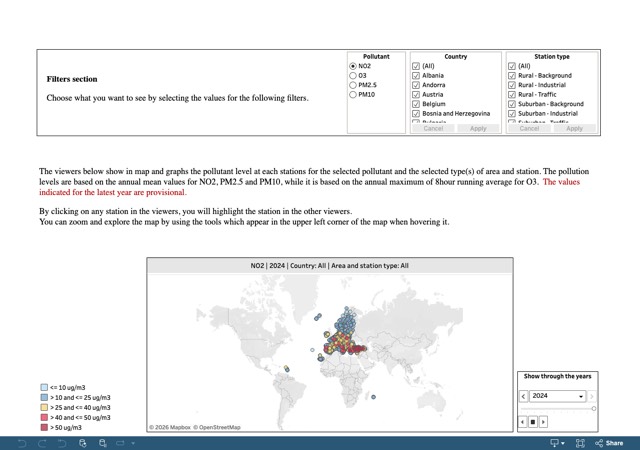Open the Download icon menu
Image resolution: width=640 pixels, height=450 pixels.
coord(557,443)
